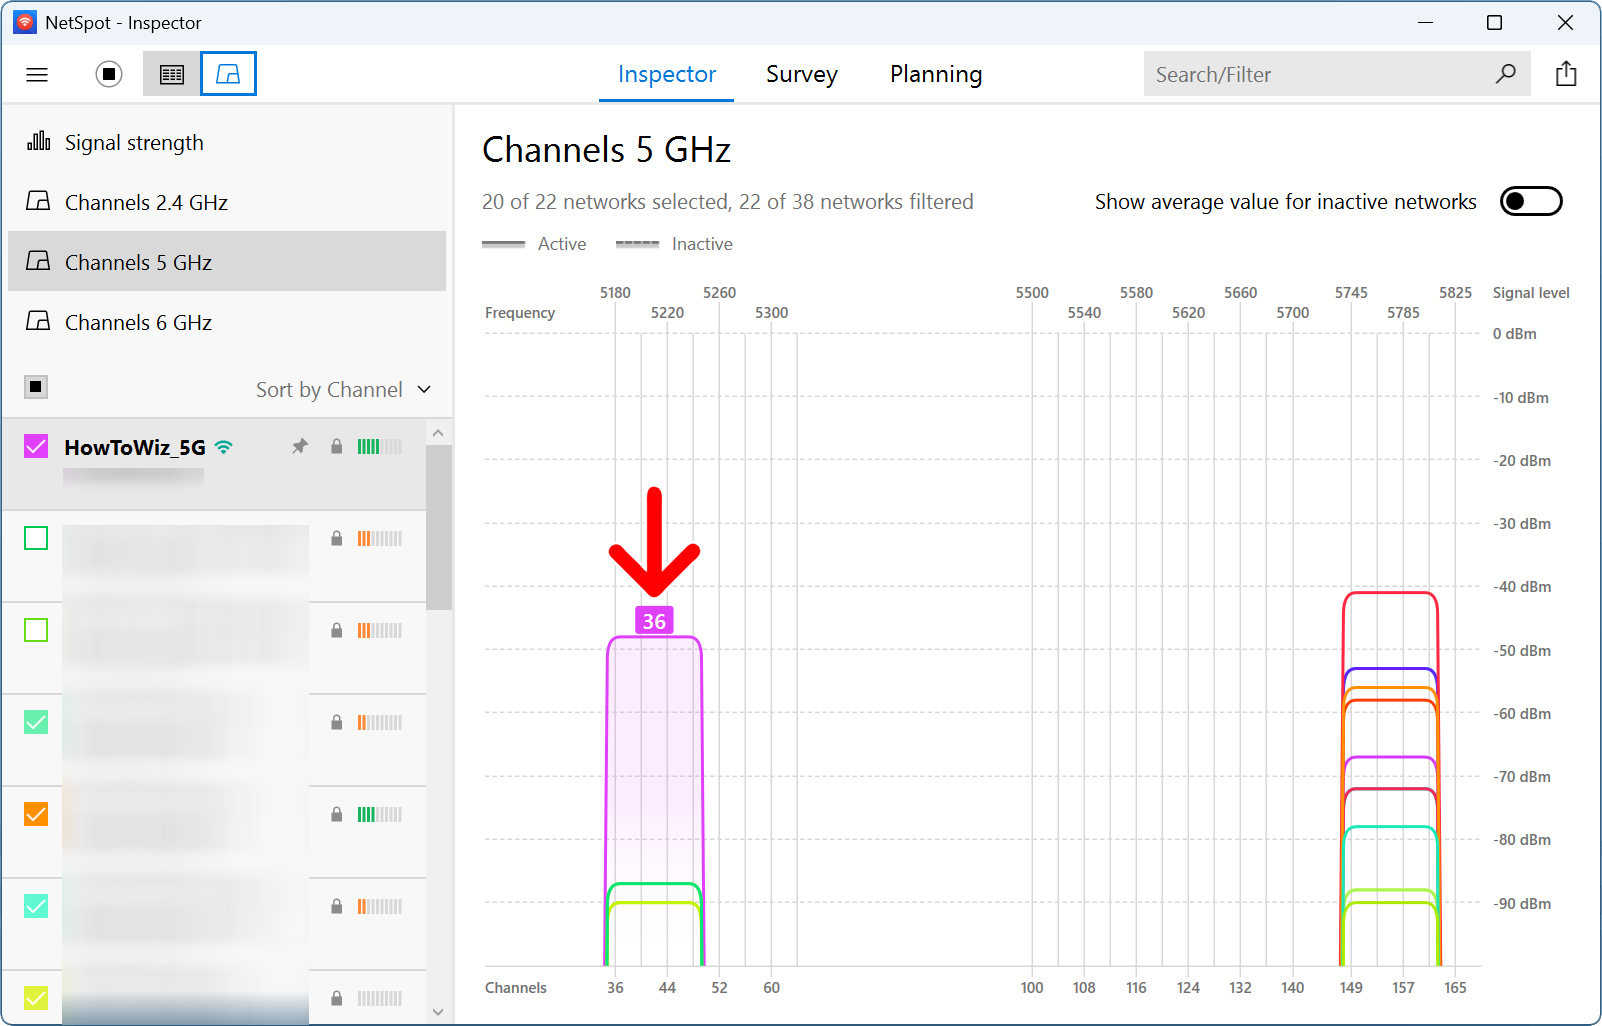Select the channels chart view icon
Screen dimensions: 1602x1026
coord(228,73)
